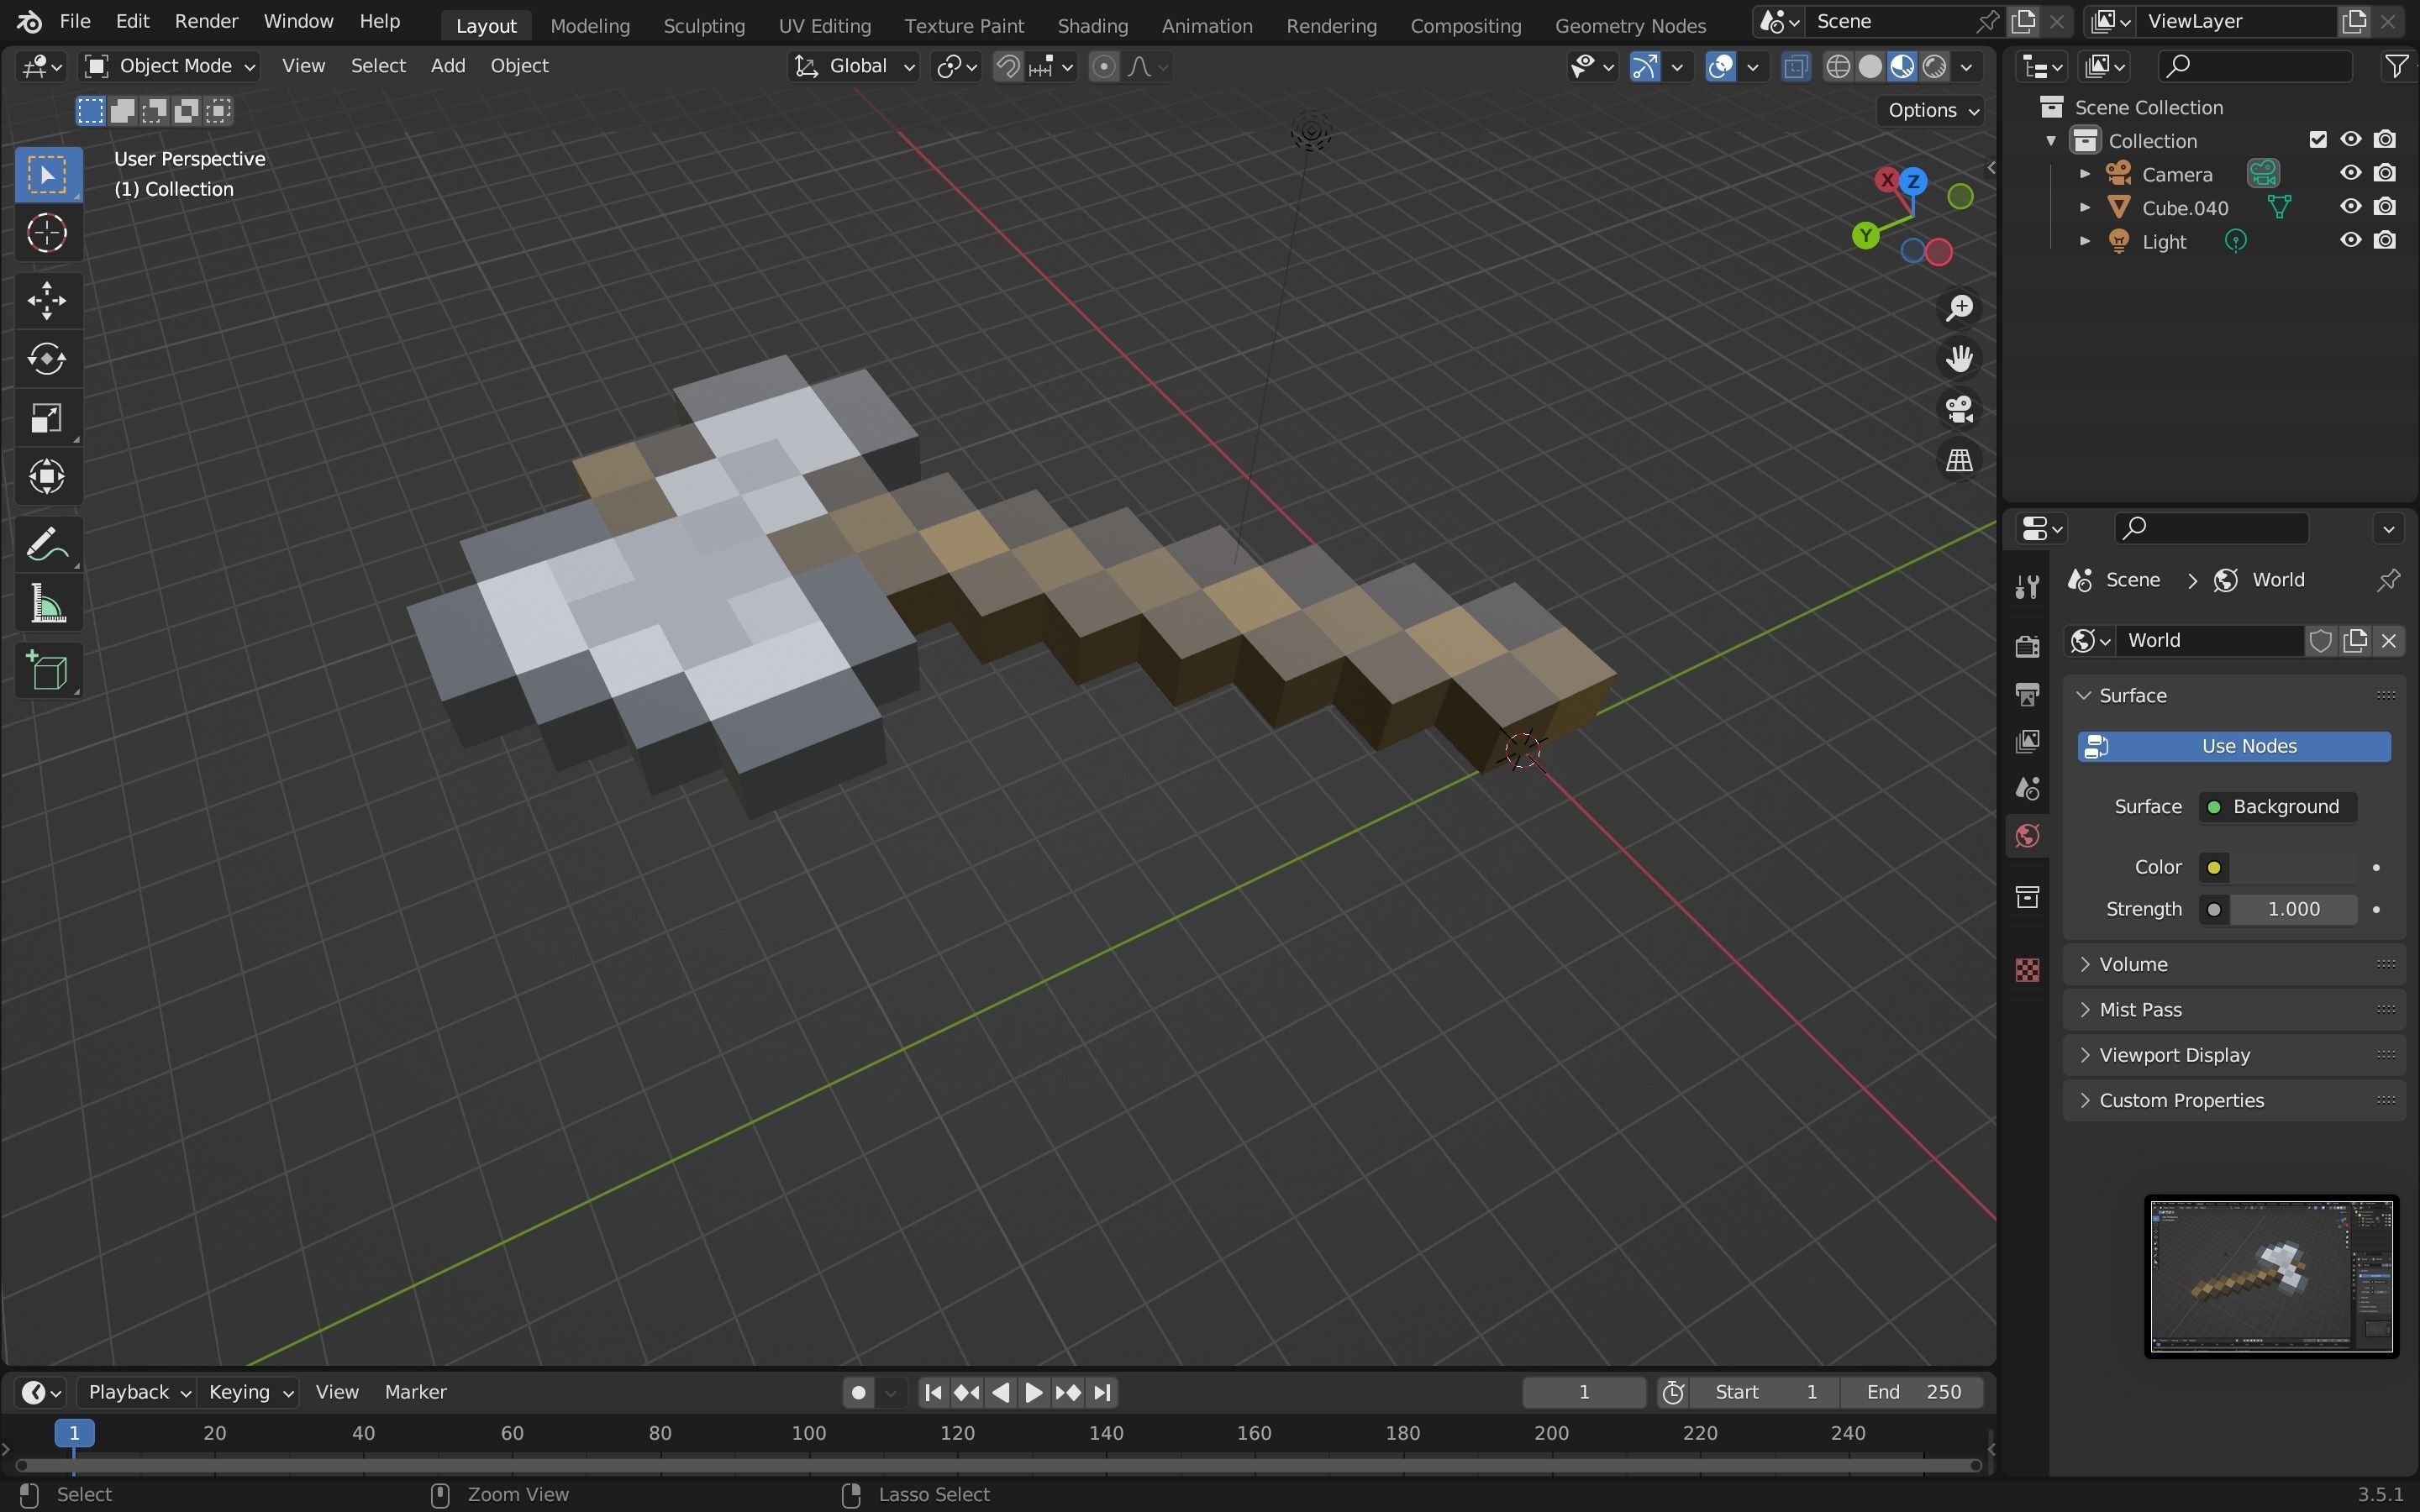Play animation forward
This screenshot has width=2420, height=1512.
[x=1034, y=1392]
